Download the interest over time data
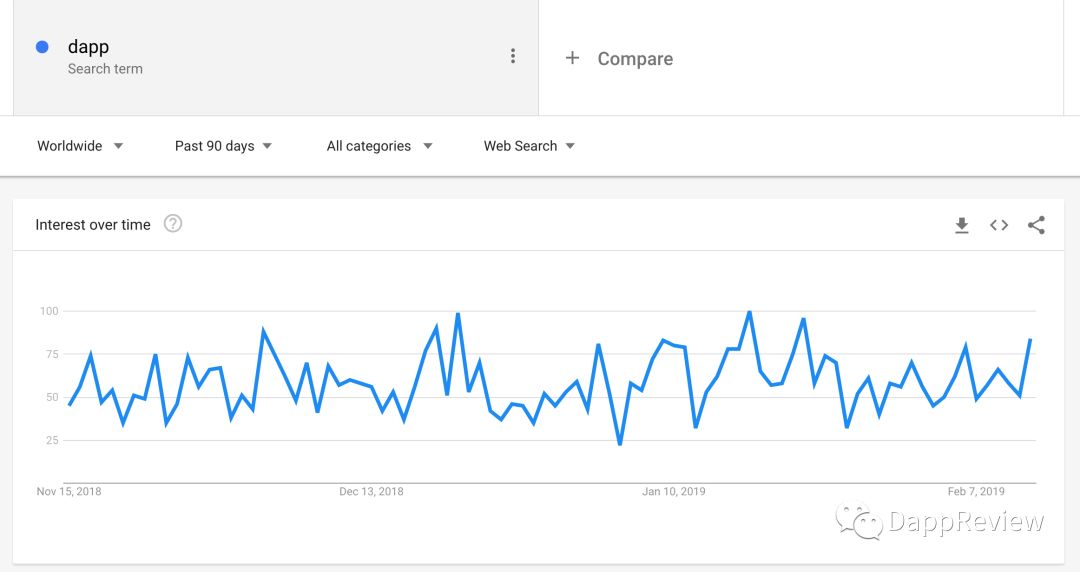The width and height of the screenshot is (1080, 572). [962, 225]
